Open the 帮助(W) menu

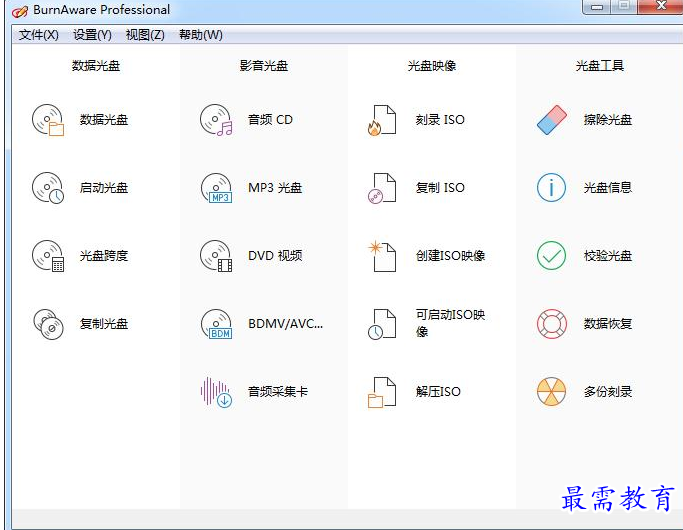200,35
